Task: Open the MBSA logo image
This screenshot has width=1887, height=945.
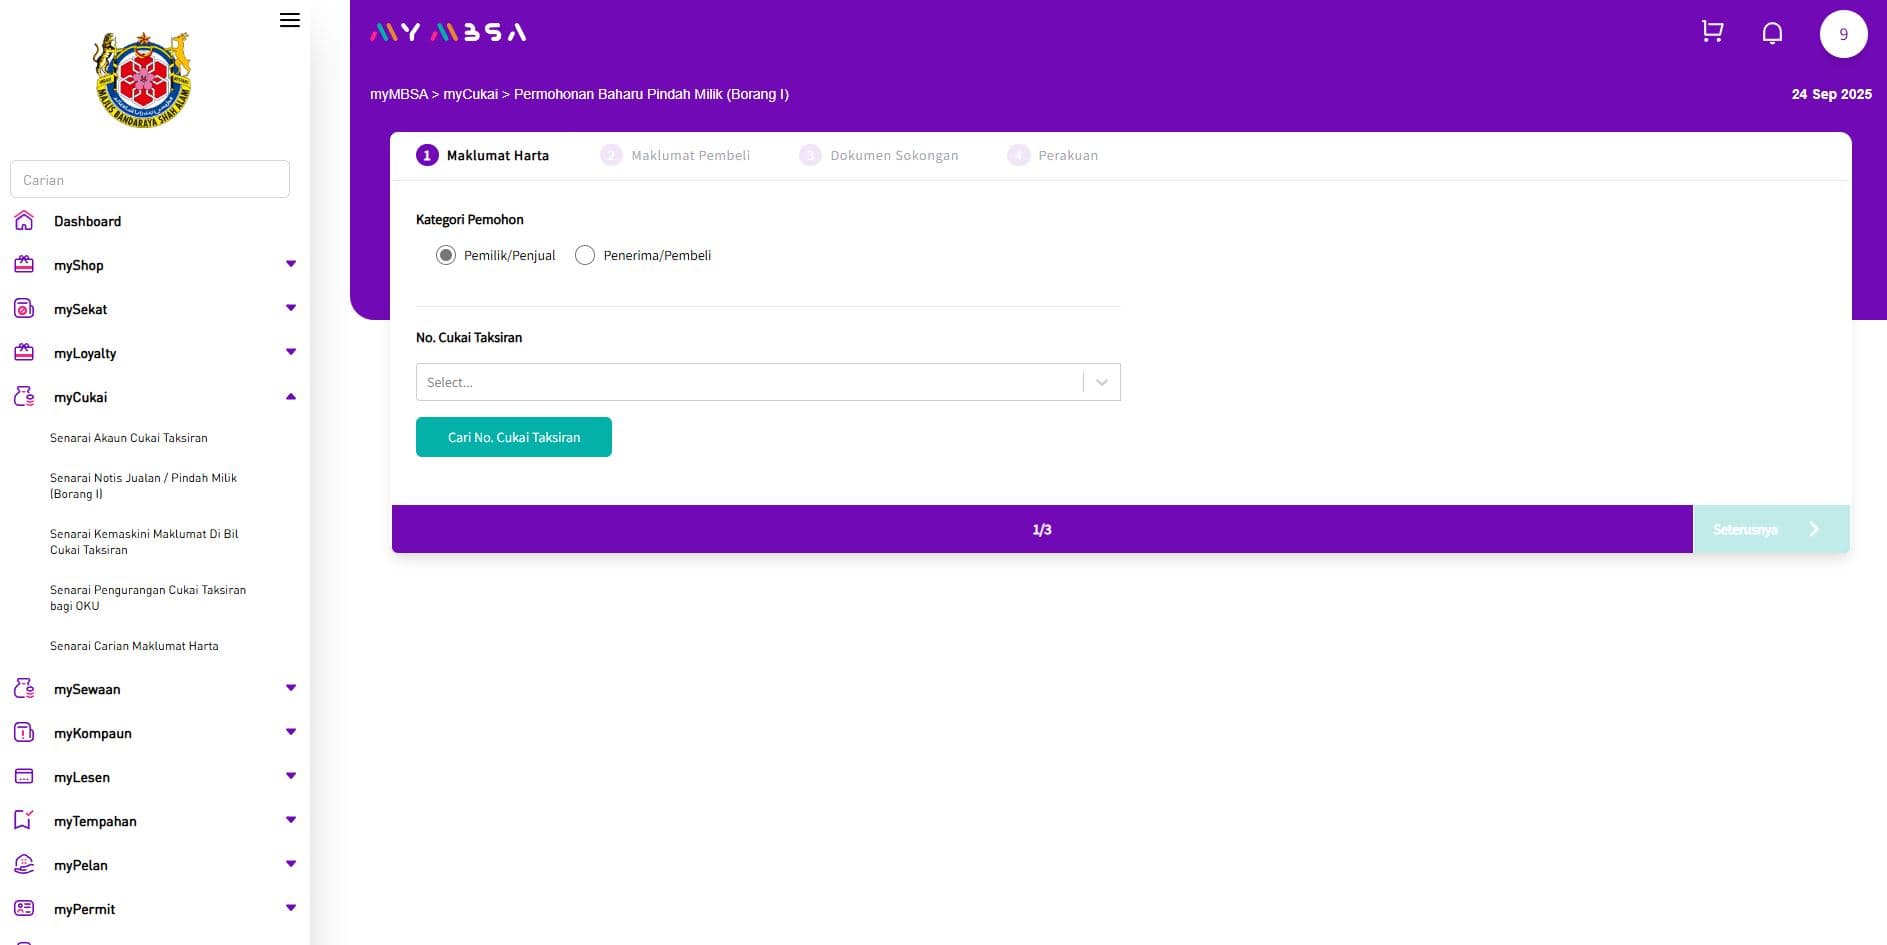Action: click(x=141, y=78)
